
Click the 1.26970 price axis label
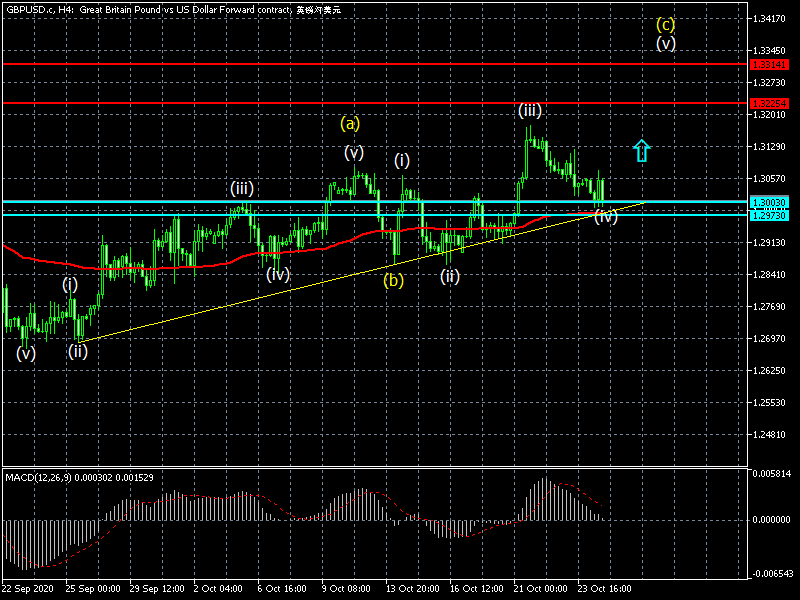[x=769, y=339]
